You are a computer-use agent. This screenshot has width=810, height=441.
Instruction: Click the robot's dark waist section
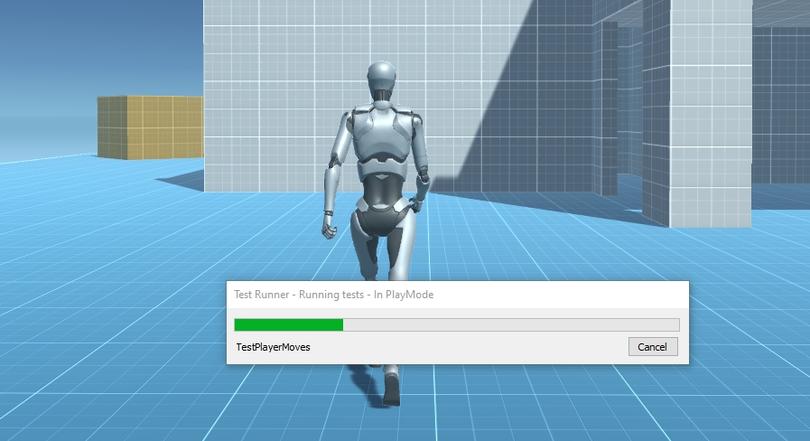(x=381, y=191)
